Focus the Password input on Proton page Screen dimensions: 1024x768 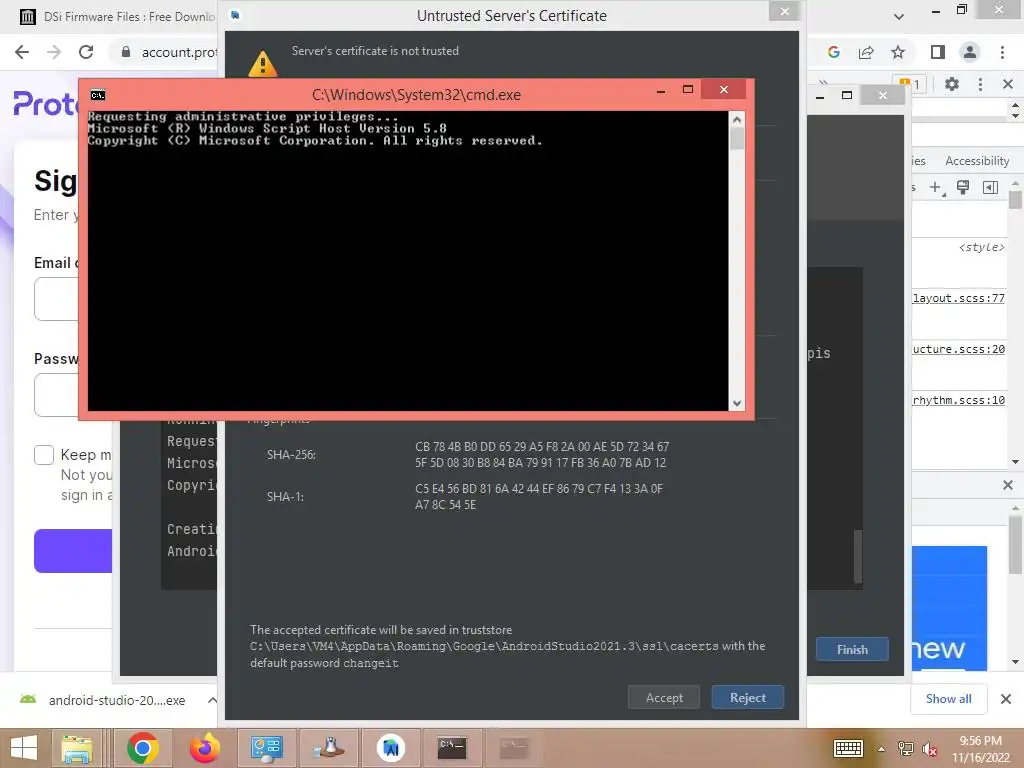tap(56, 395)
